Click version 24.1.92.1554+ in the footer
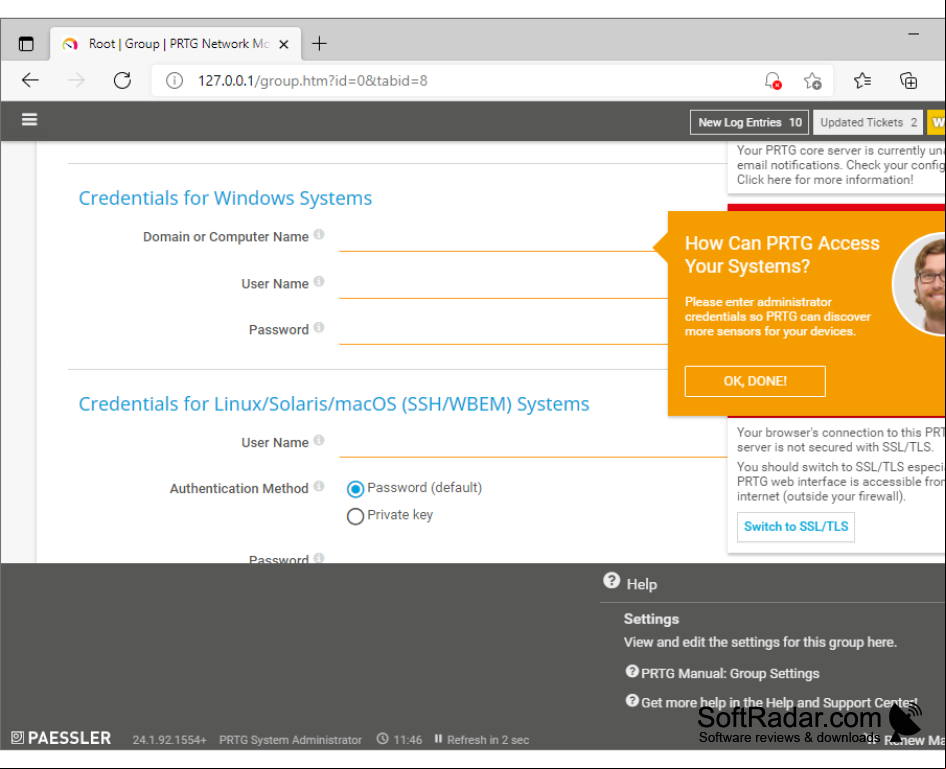 point(170,739)
